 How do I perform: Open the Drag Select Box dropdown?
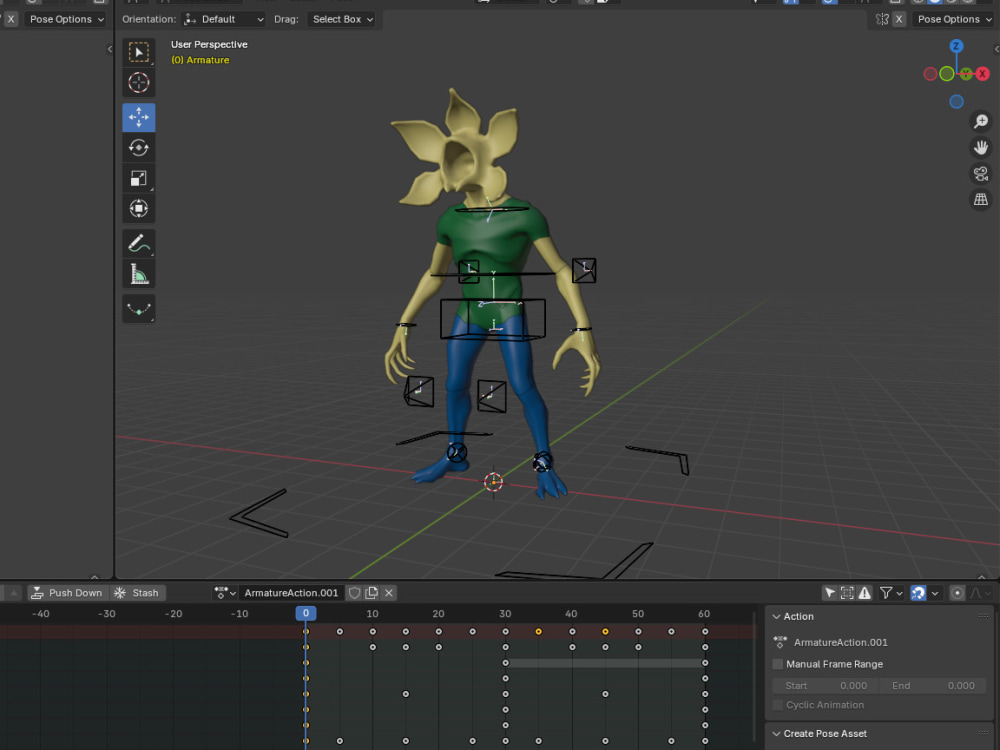342,19
